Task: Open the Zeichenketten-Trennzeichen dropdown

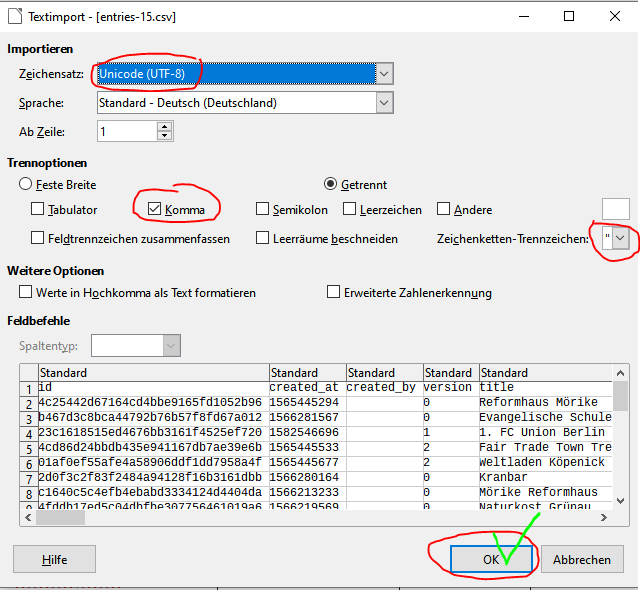Action: 620,238
